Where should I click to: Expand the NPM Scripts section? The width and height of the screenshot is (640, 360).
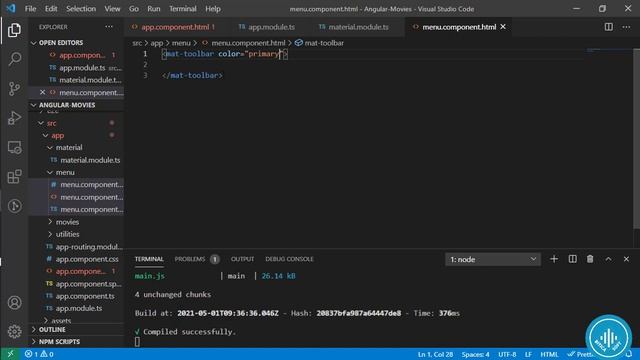tap(76, 342)
